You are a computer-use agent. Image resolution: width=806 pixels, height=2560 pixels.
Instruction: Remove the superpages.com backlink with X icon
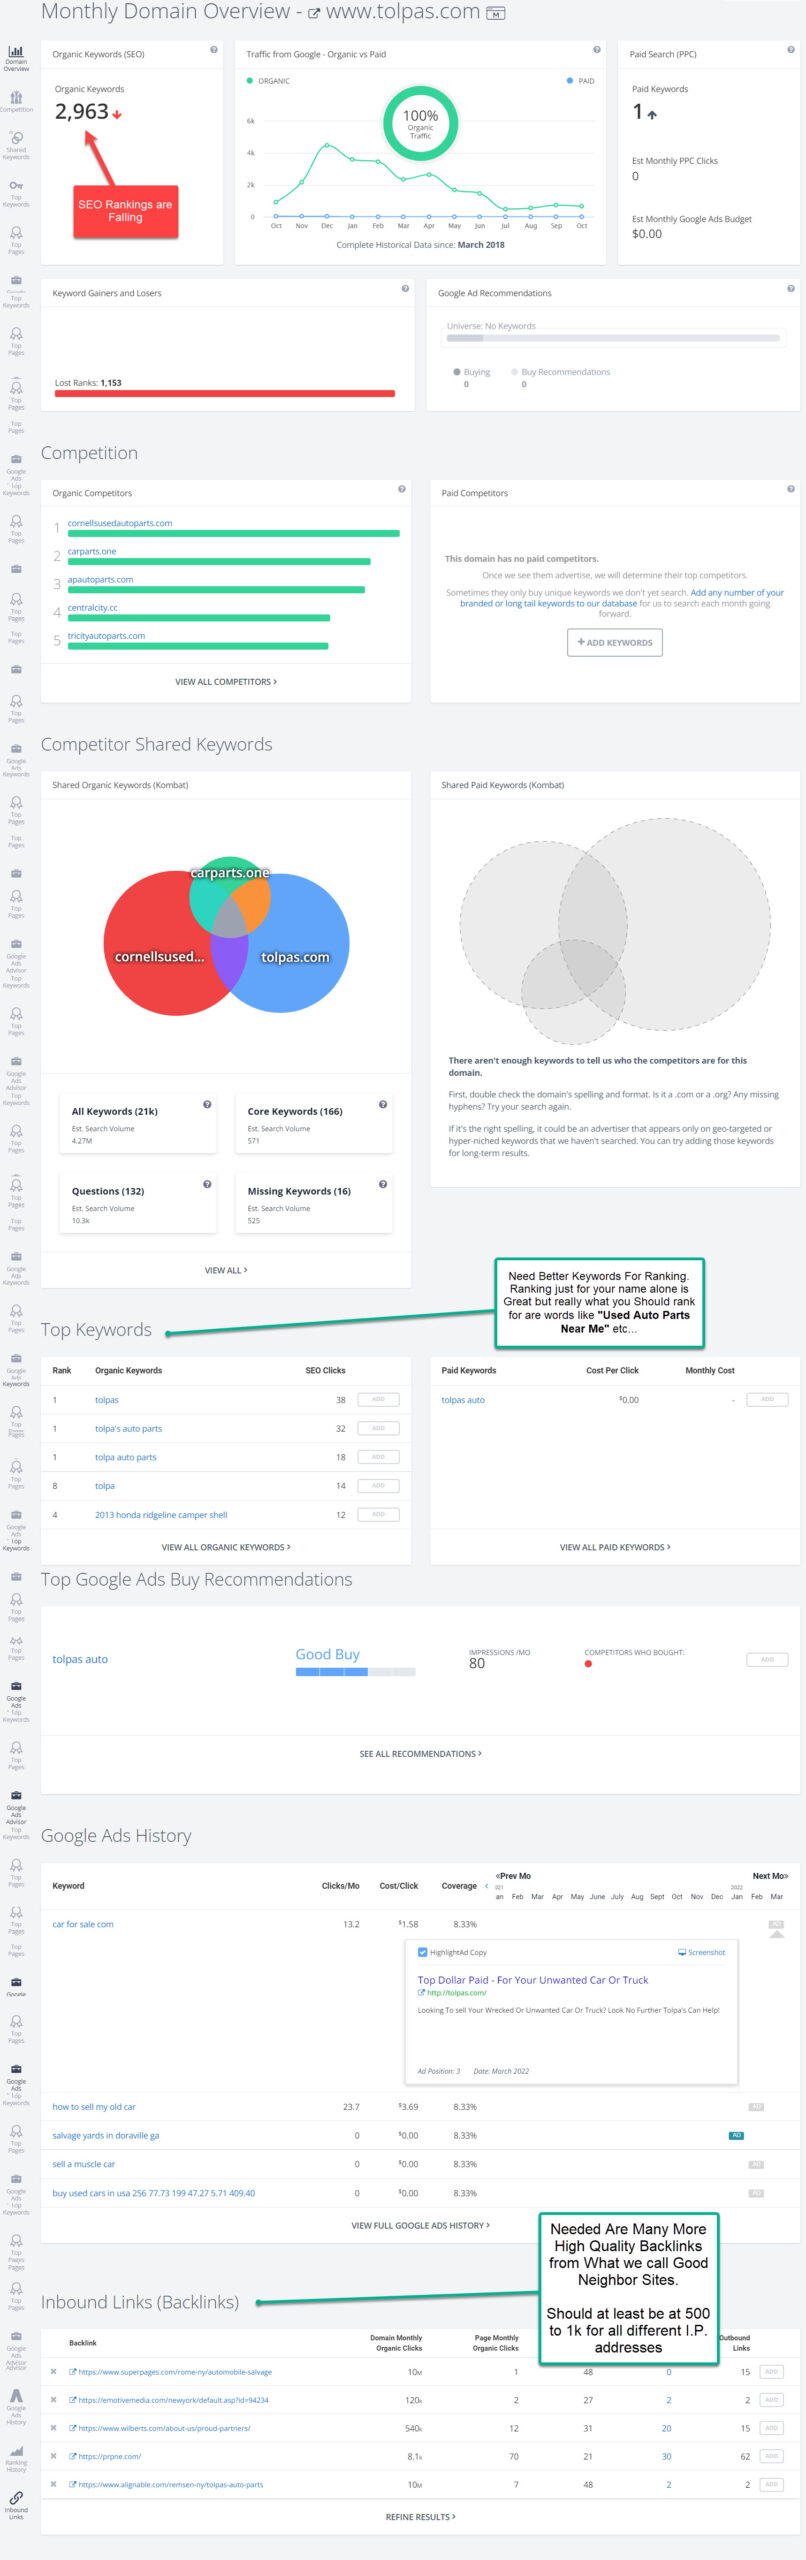[54, 2372]
